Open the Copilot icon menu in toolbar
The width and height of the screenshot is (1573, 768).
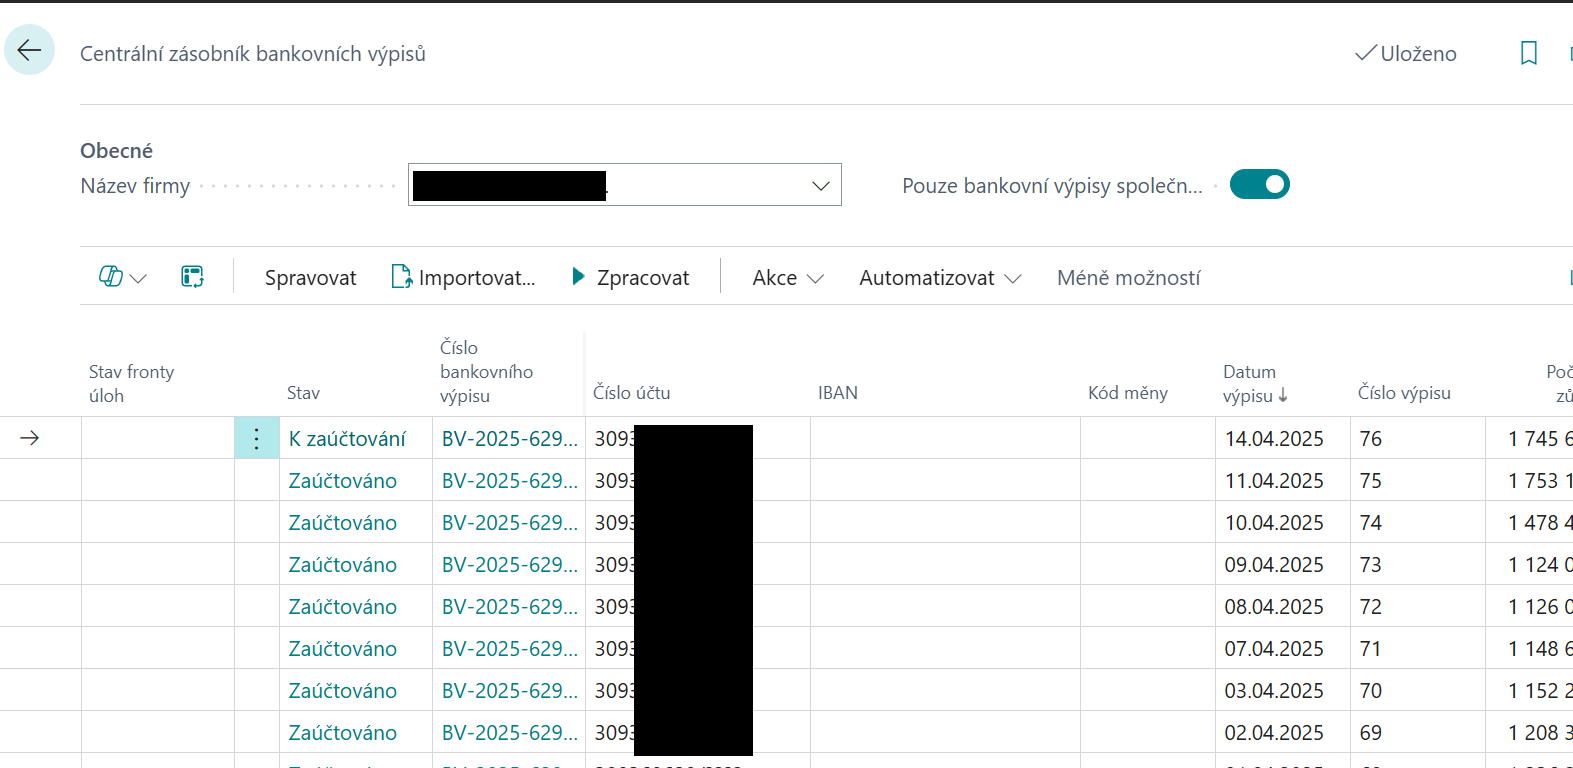point(122,277)
